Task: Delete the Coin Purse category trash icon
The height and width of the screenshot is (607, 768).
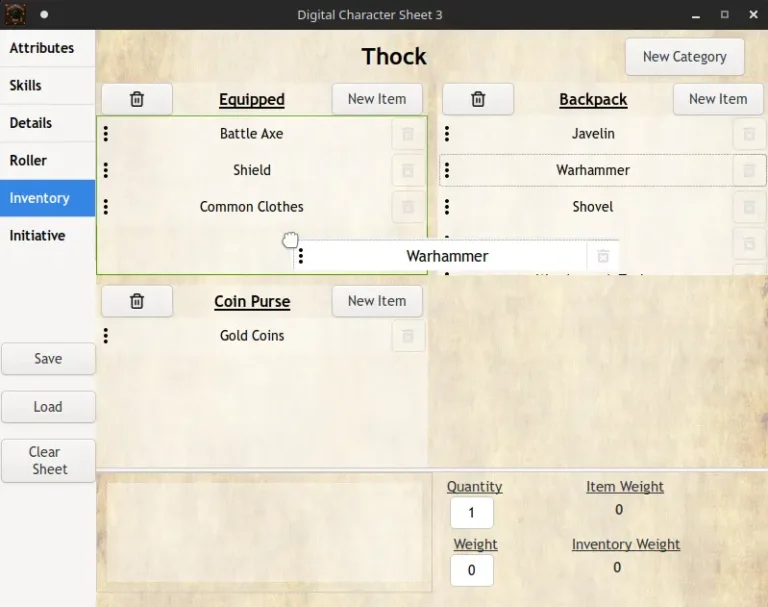Action: pyautogui.click(x=137, y=301)
